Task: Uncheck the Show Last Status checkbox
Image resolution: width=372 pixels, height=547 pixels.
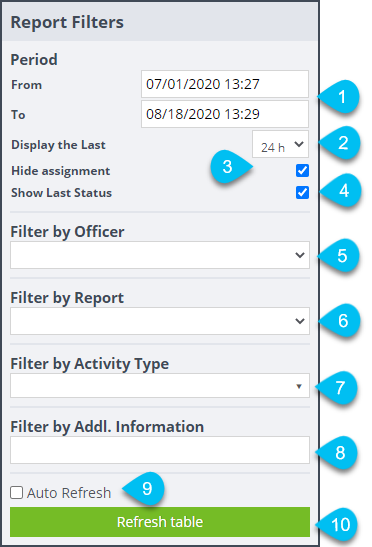Action: click(302, 193)
